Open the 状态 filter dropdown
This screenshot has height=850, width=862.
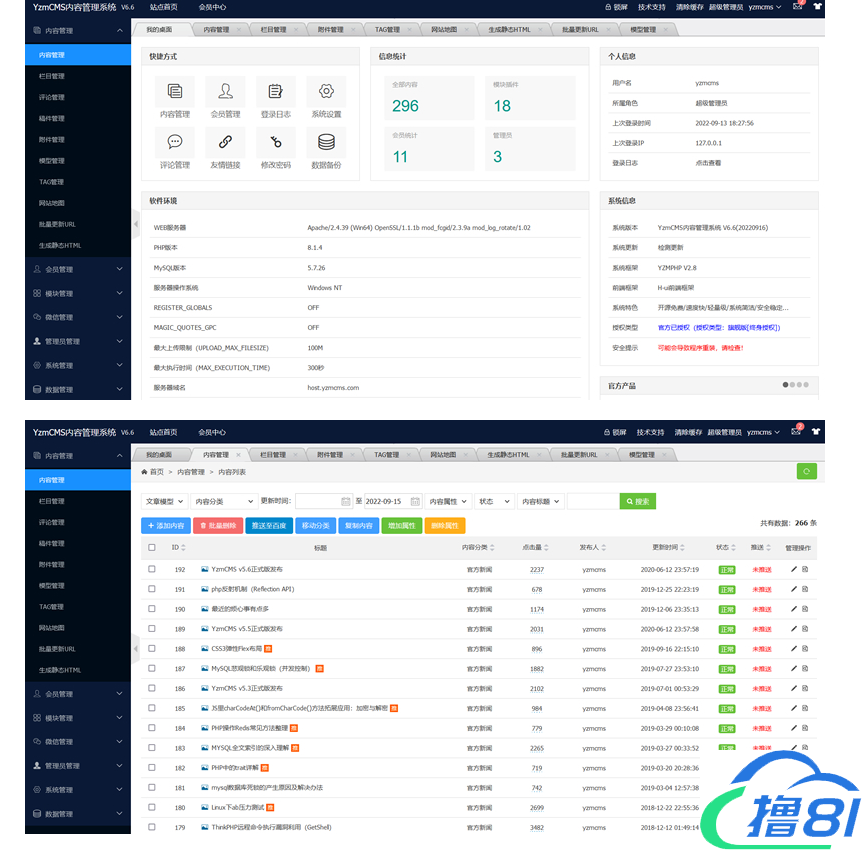coord(494,501)
